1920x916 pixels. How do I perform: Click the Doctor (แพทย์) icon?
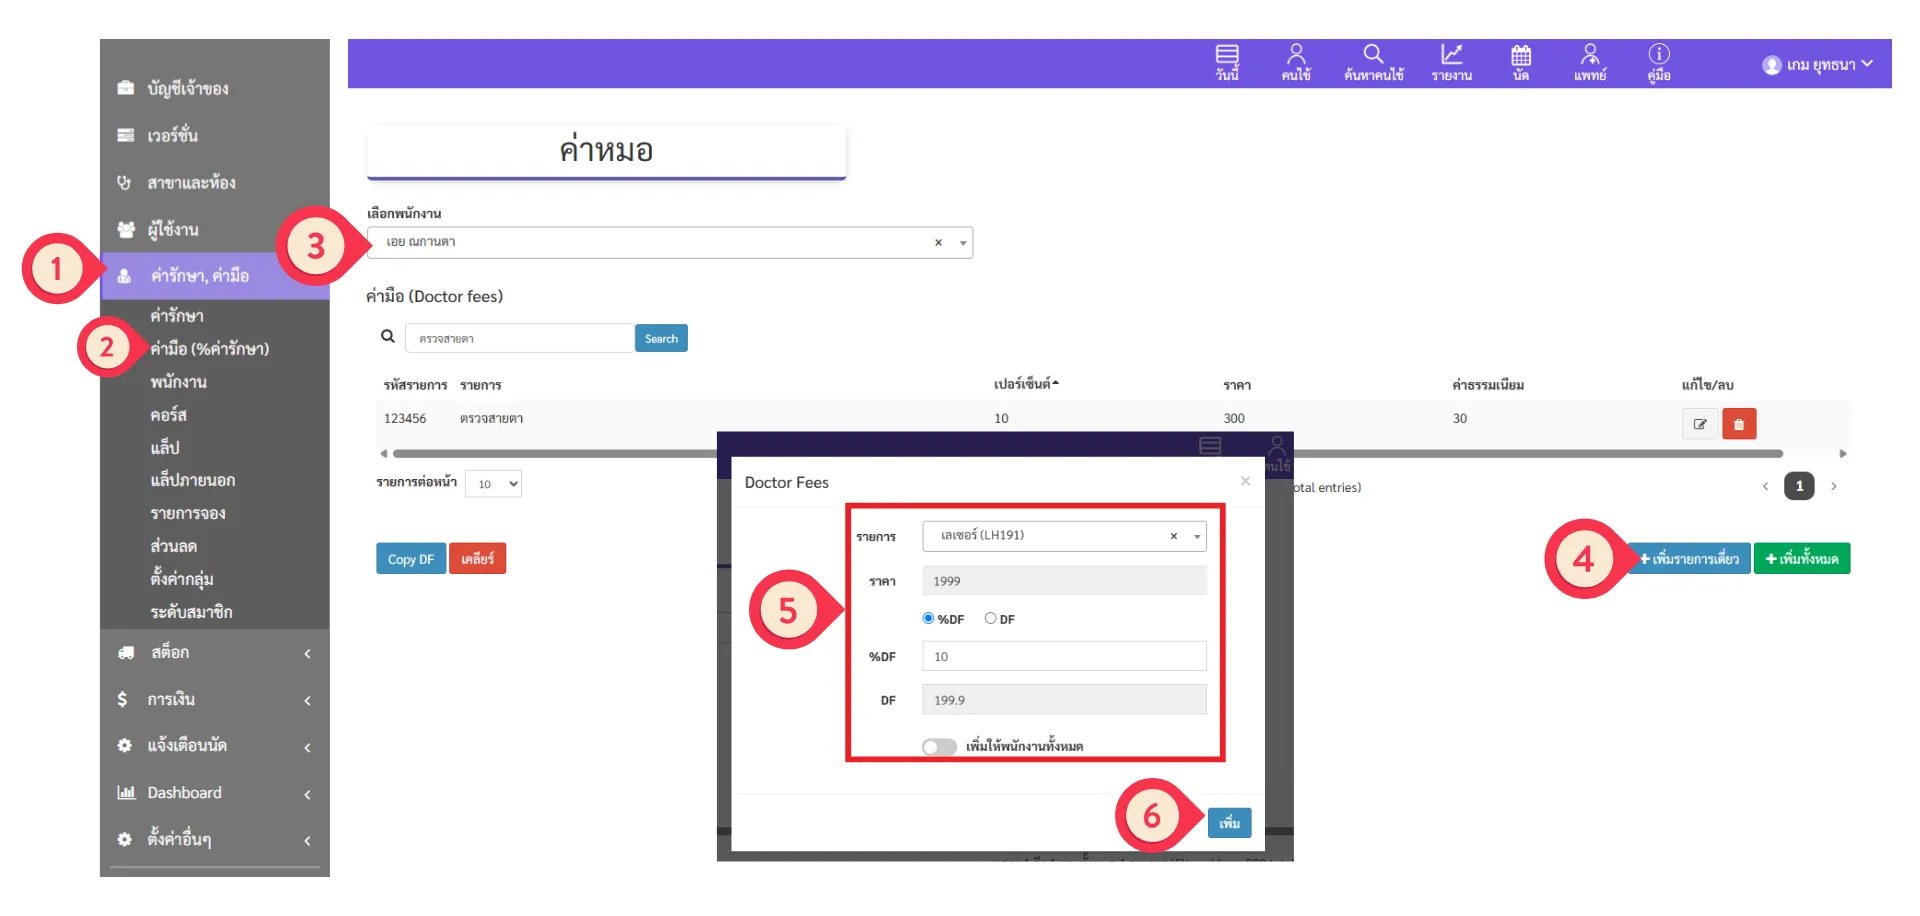point(1590,62)
